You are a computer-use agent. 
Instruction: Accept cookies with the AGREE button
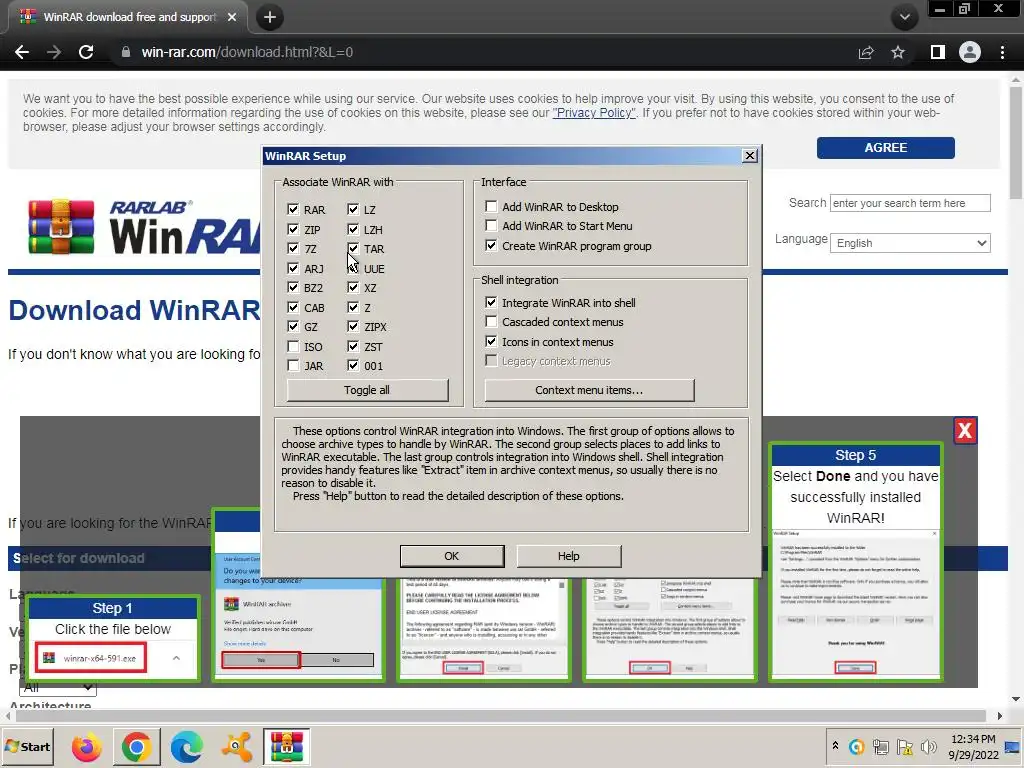pyautogui.click(x=886, y=148)
